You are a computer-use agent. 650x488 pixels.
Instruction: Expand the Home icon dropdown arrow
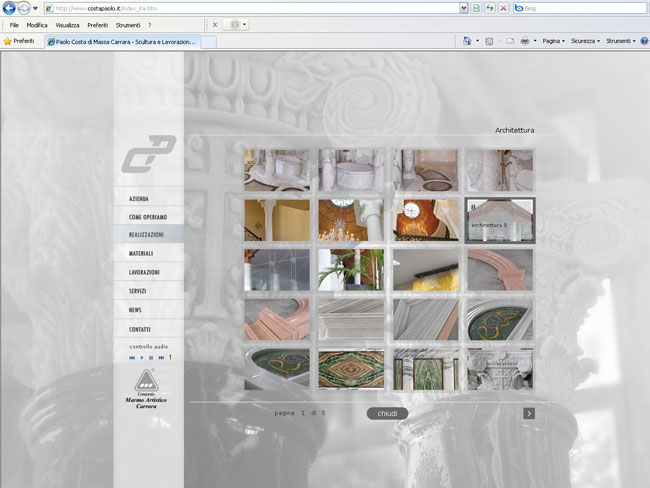coord(477,41)
